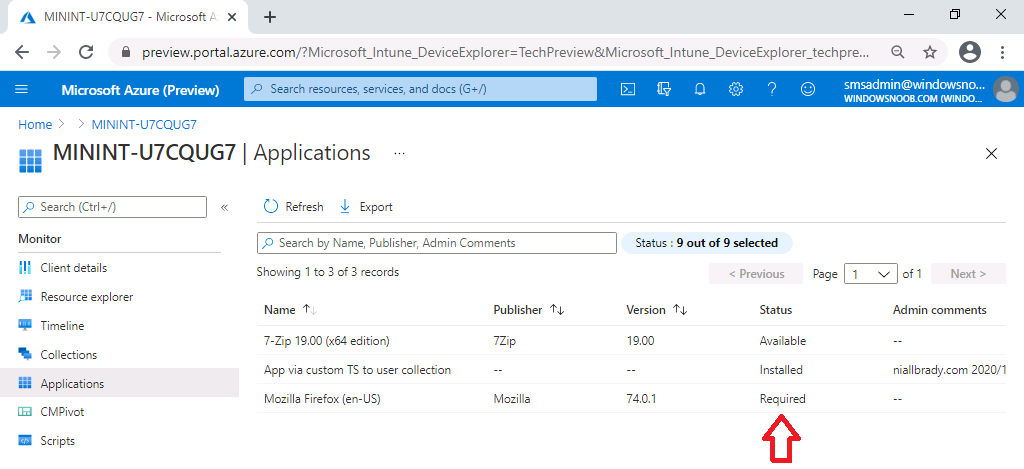Image resolution: width=1024 pixels, height=469 pixels.
Task: Reload the page in the browser
Action: pos(86,52)
